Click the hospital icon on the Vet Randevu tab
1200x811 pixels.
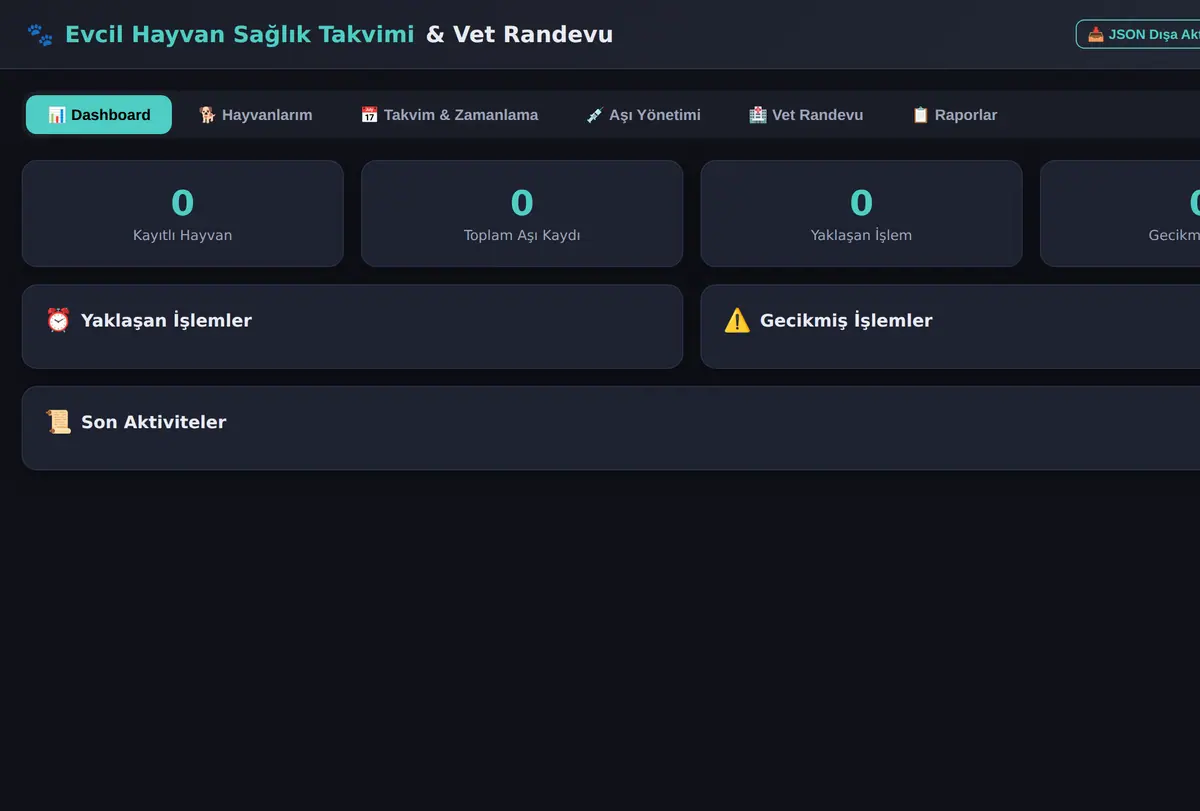tap(758, 115)
